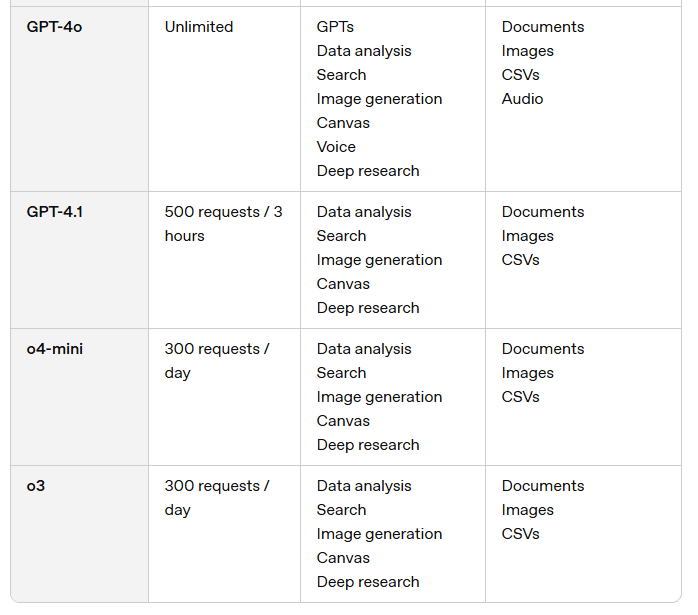Click Canvas in the o3 row
Image resolution: width=698 pixels, height=615 pixels.
[x=343, y=558]
